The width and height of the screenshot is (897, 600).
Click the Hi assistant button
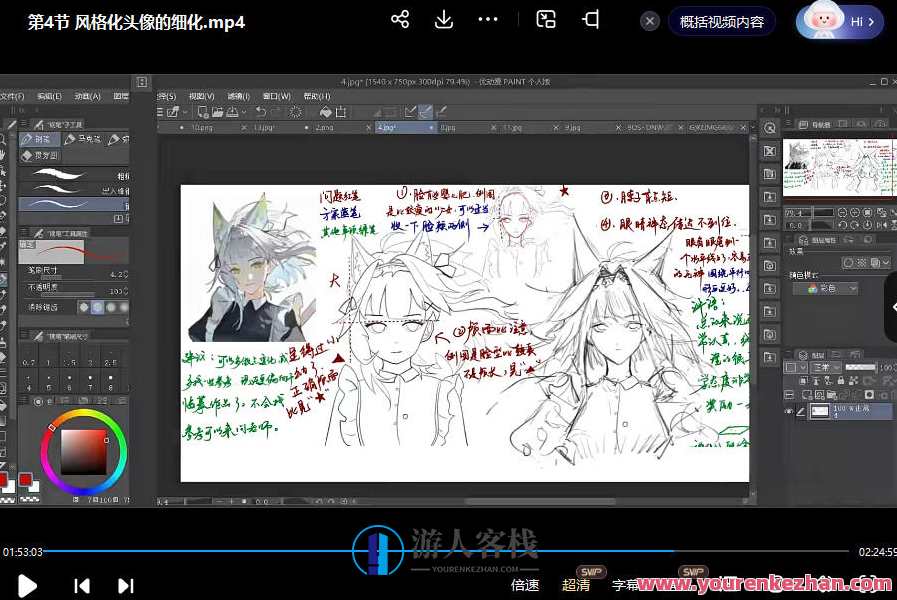[840, 21]
